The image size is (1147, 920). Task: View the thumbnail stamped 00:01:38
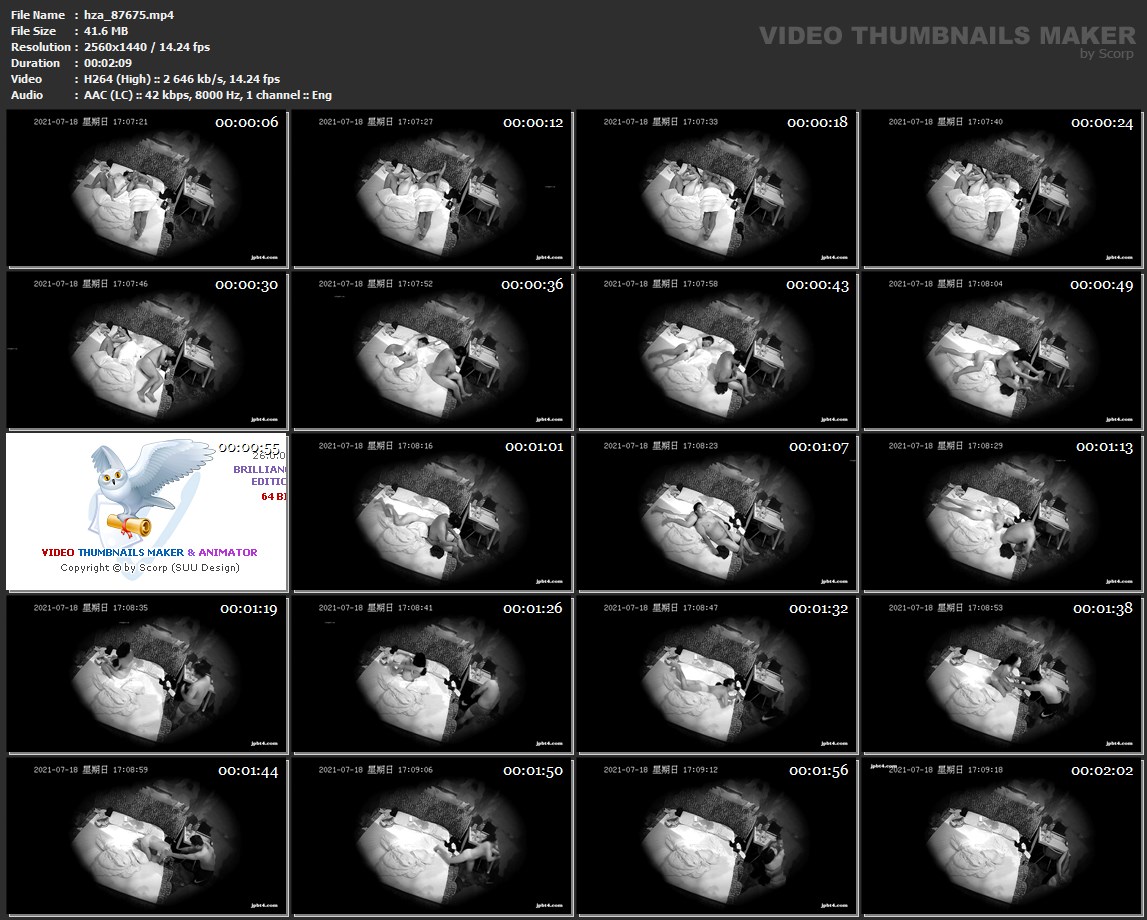point(1001,674)
